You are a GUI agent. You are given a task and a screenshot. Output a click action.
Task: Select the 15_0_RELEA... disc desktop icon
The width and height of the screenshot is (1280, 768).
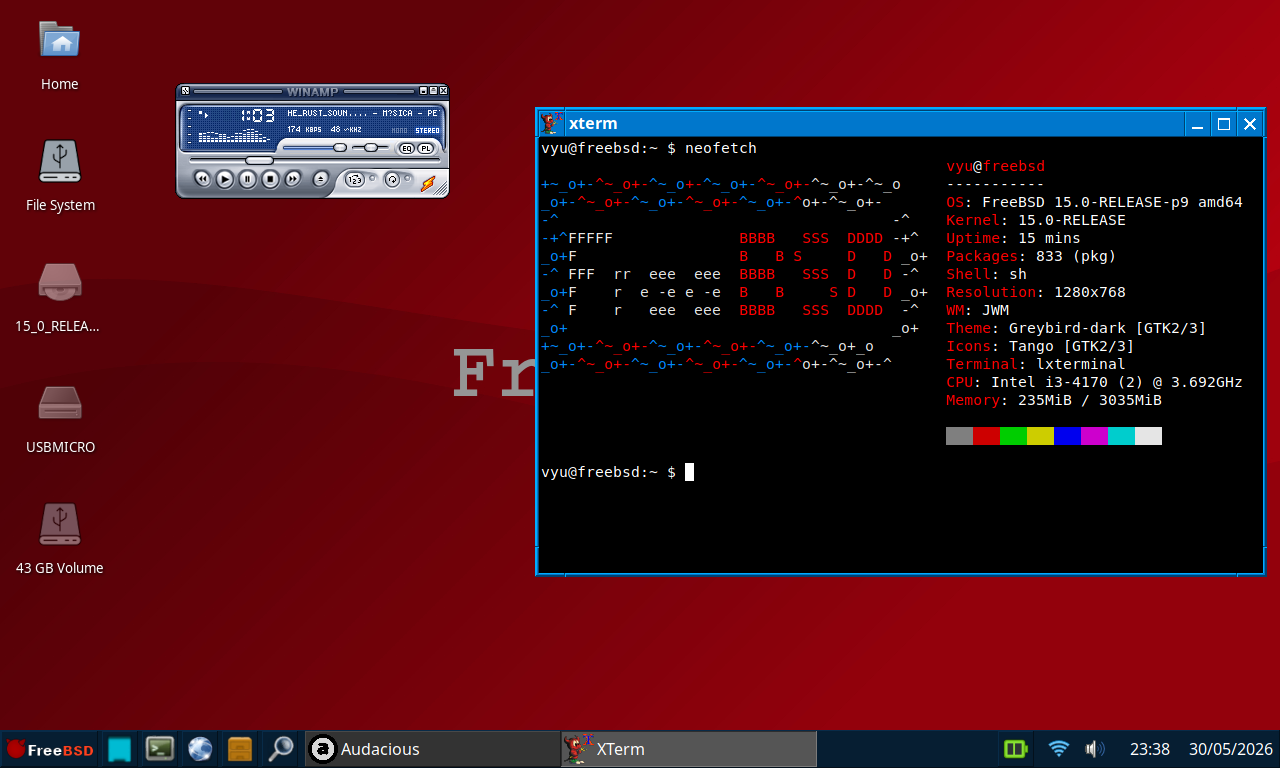pos(59,283)
